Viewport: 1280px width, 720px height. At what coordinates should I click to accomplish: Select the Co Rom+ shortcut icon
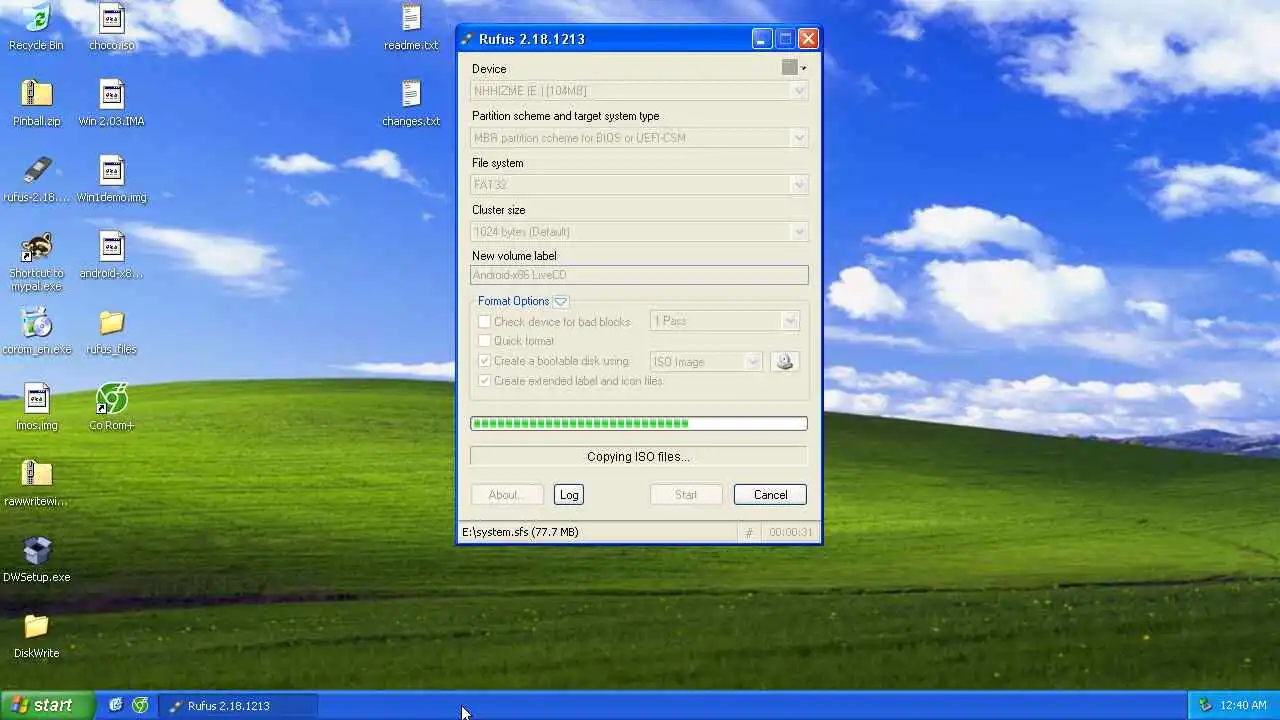coord(112,398)
